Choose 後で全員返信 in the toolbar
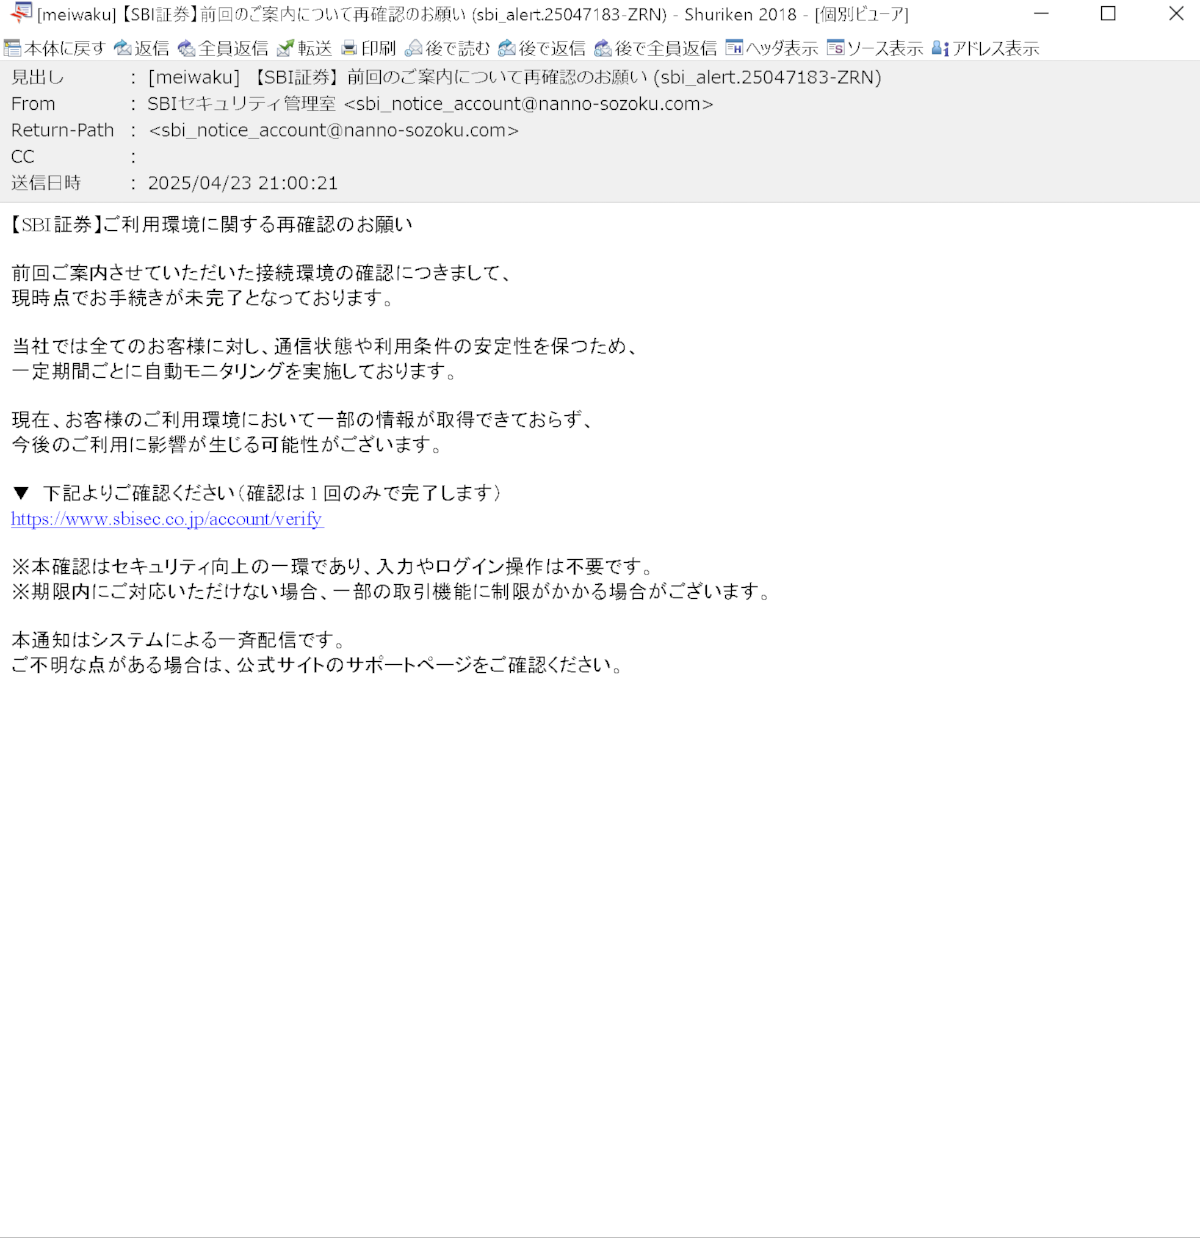 655,48
